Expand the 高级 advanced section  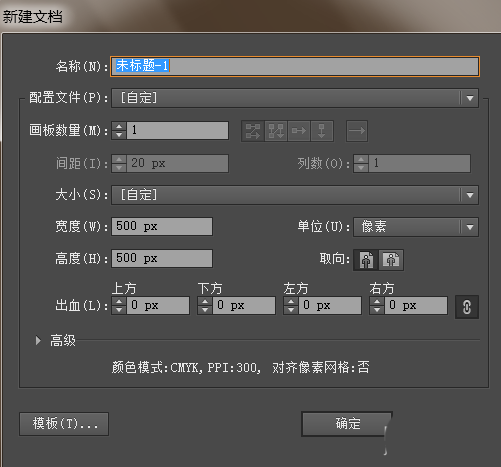pos(38,340)
